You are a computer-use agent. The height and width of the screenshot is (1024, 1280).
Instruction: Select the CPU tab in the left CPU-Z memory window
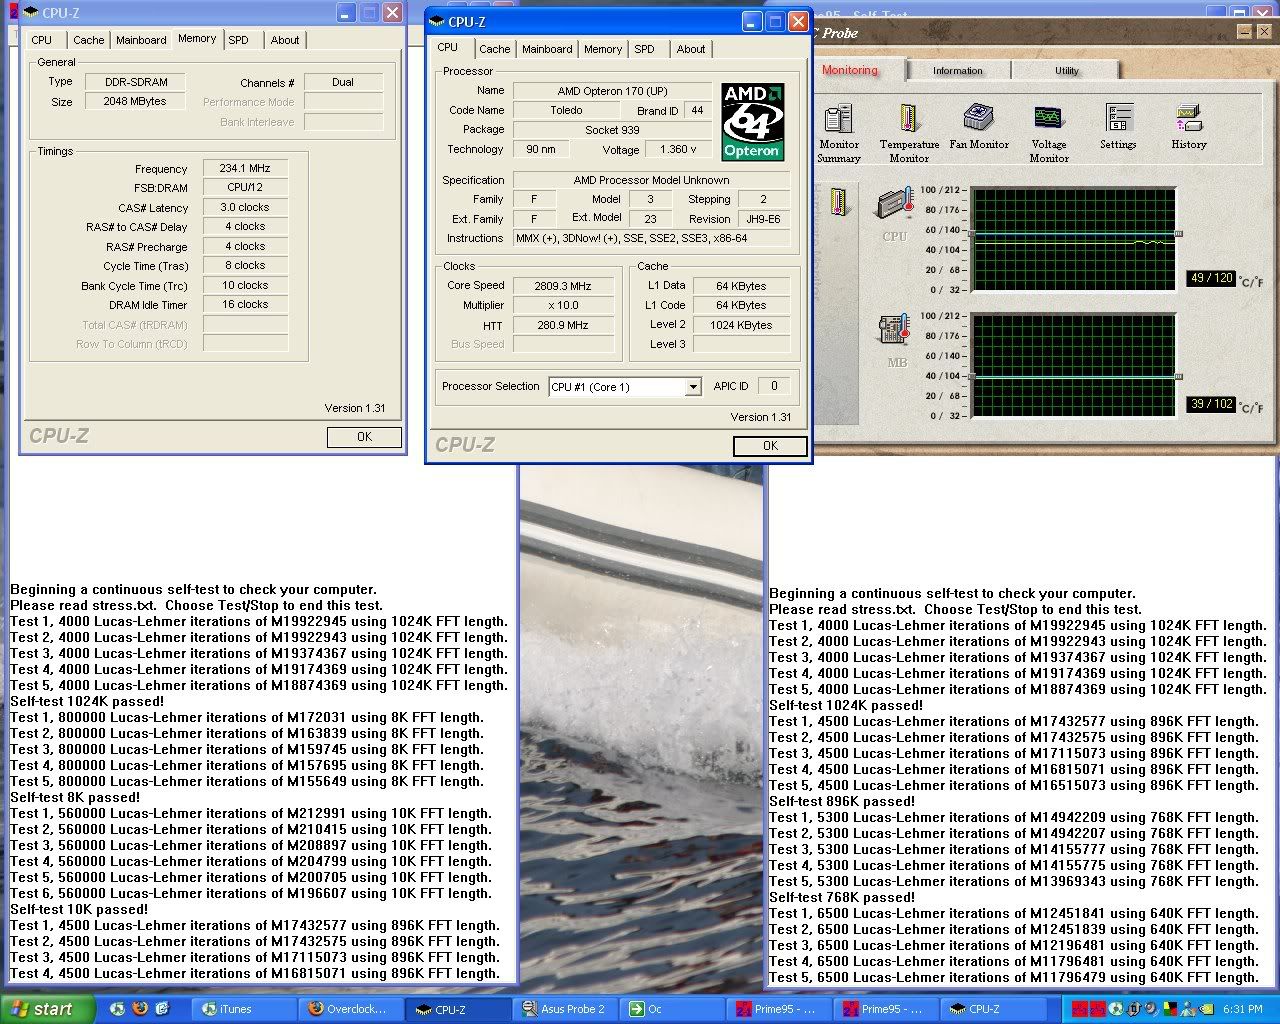point(42,40)
